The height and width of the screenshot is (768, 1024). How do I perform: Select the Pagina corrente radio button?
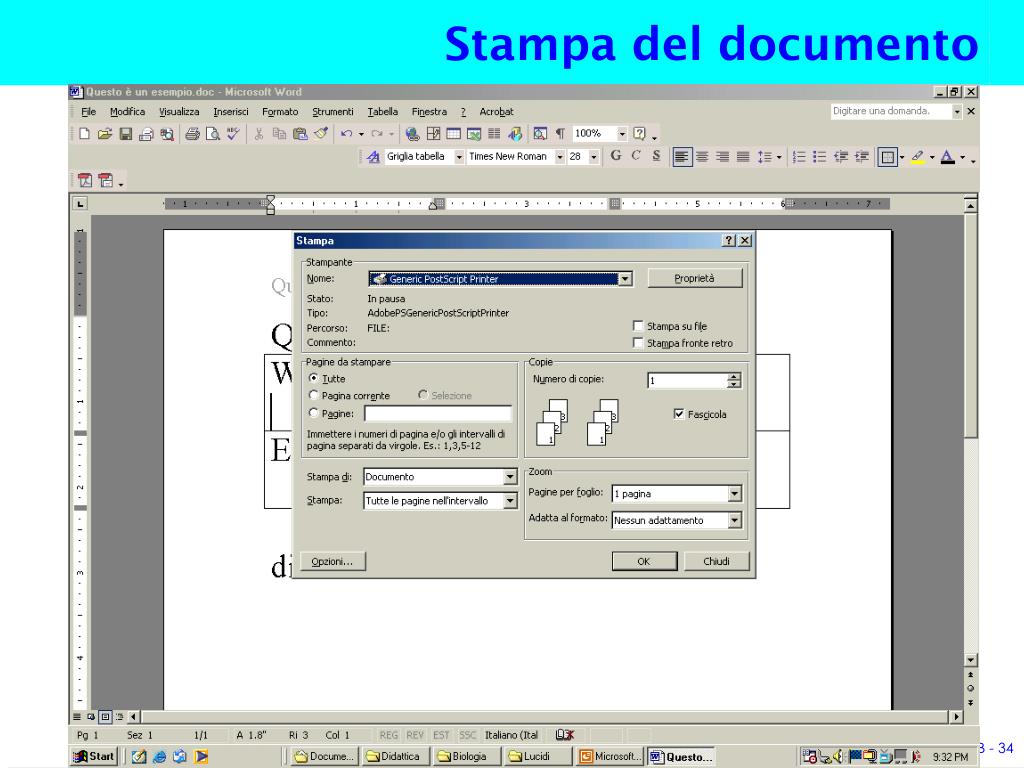coord(313,395)
